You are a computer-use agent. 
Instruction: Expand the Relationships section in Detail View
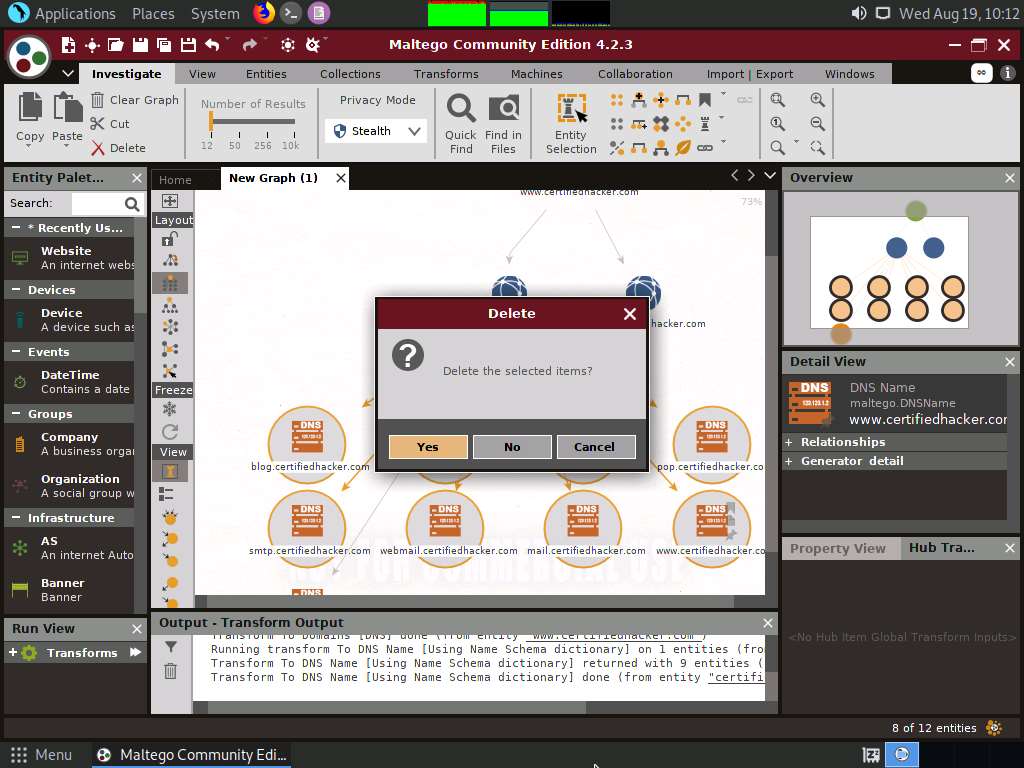click(x=789, y=442)
